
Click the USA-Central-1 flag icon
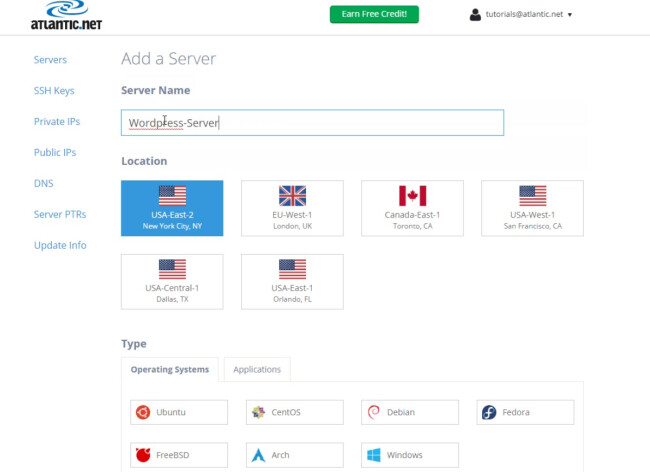172,269
